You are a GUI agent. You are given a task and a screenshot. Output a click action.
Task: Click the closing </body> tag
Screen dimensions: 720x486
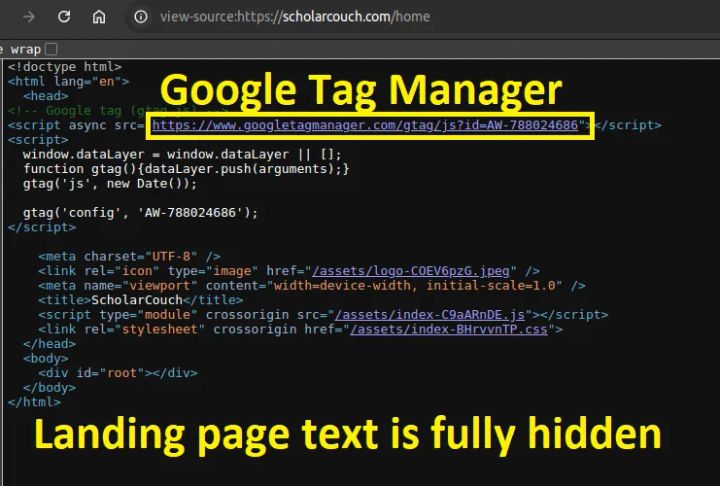coord(49,388)
